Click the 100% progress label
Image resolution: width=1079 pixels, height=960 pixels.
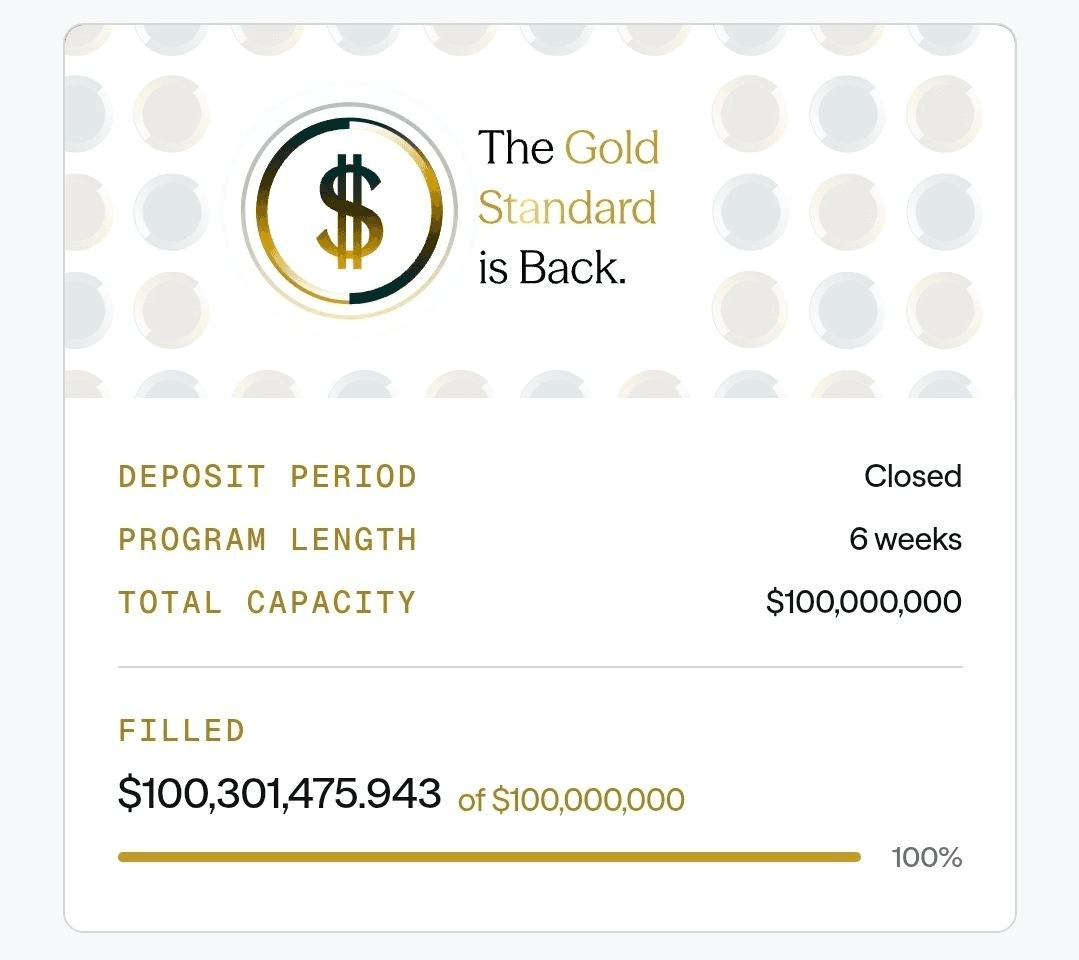point(926,857)
